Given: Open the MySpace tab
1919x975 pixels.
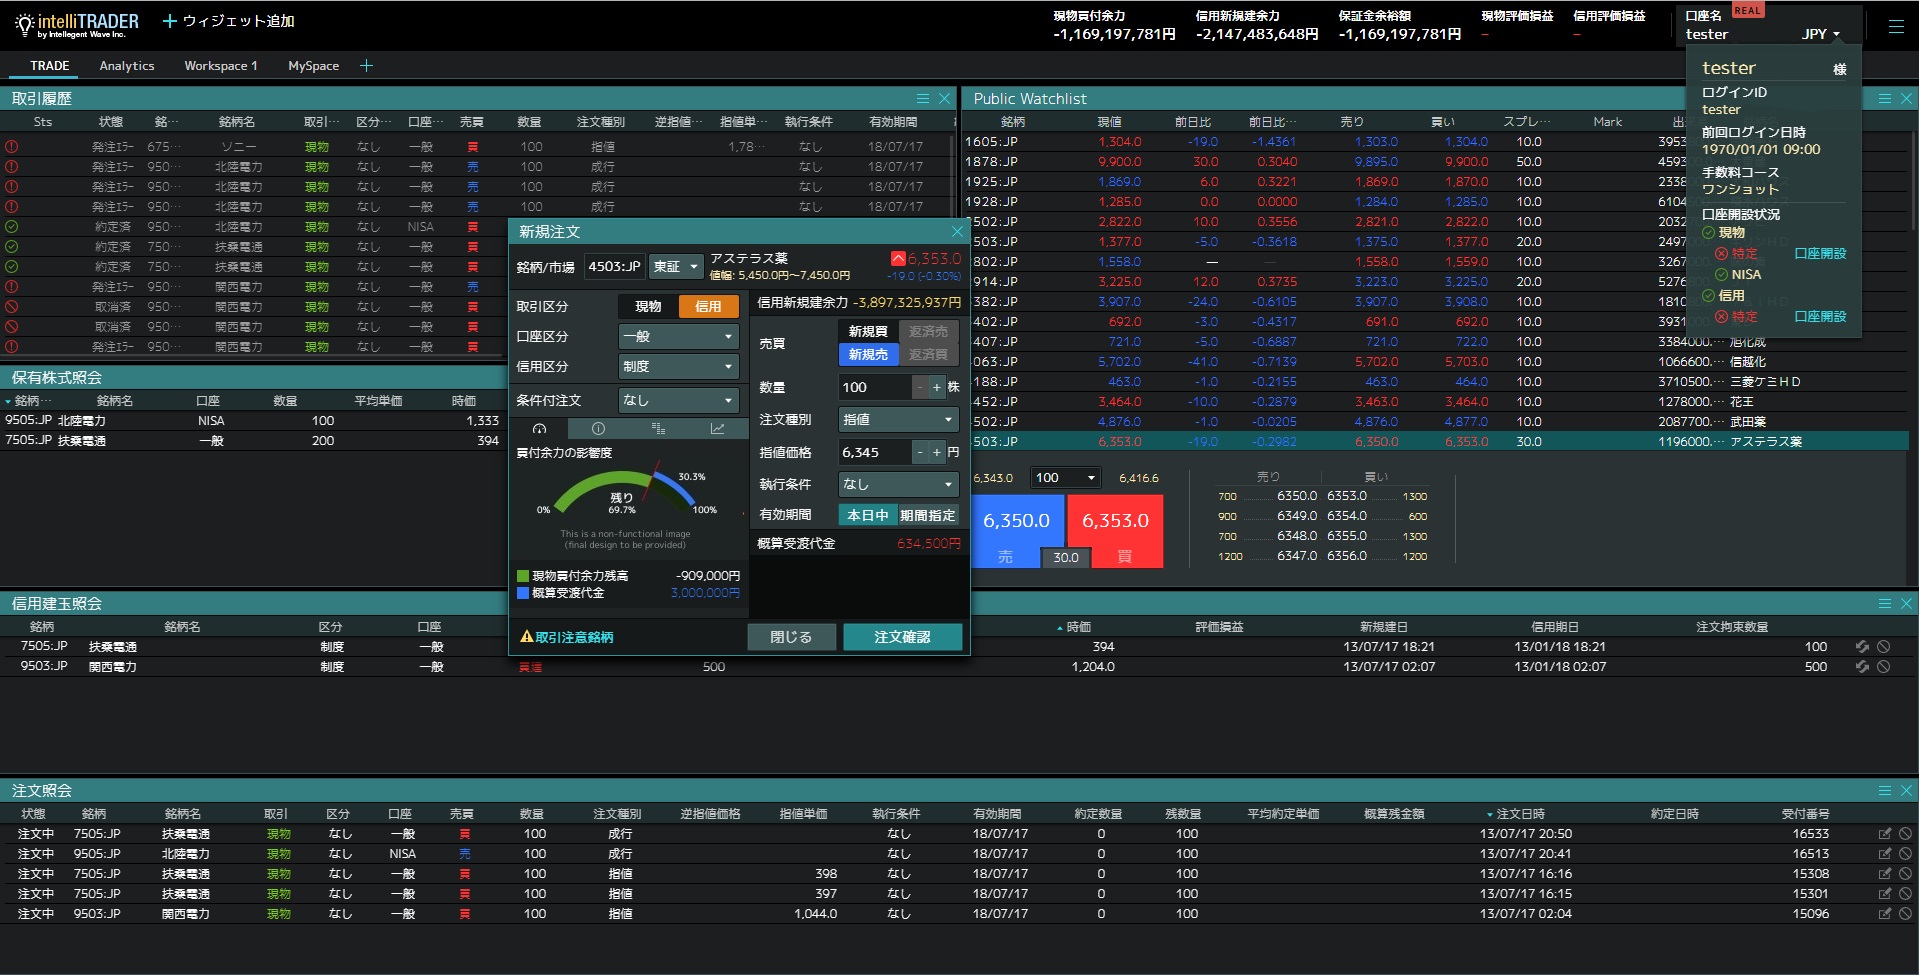Looking at the screenshot, I should click(313, 66).
